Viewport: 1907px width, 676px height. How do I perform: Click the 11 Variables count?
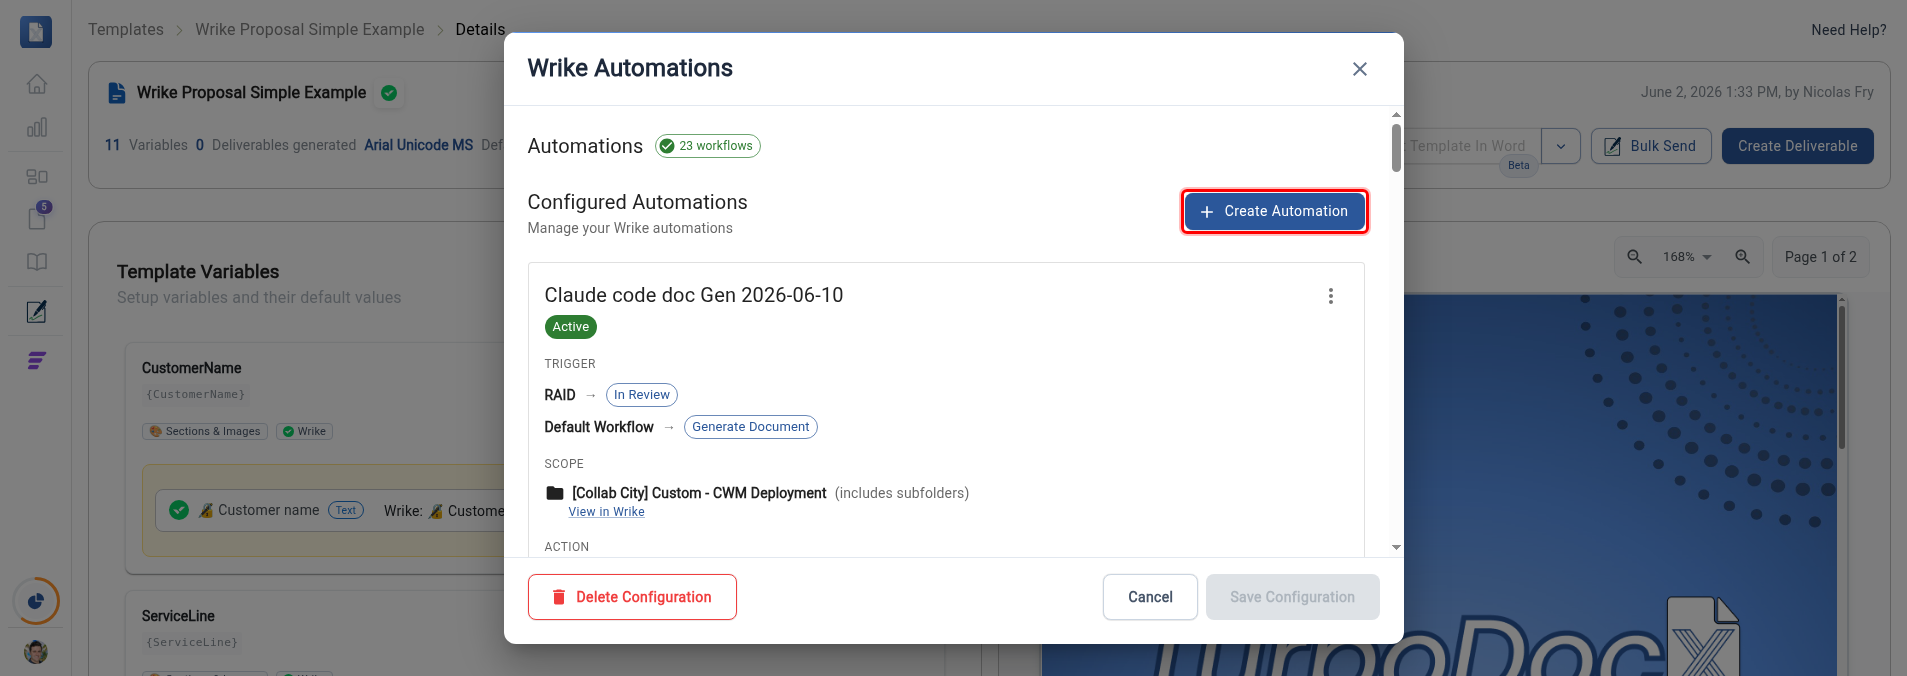(146, 145)
